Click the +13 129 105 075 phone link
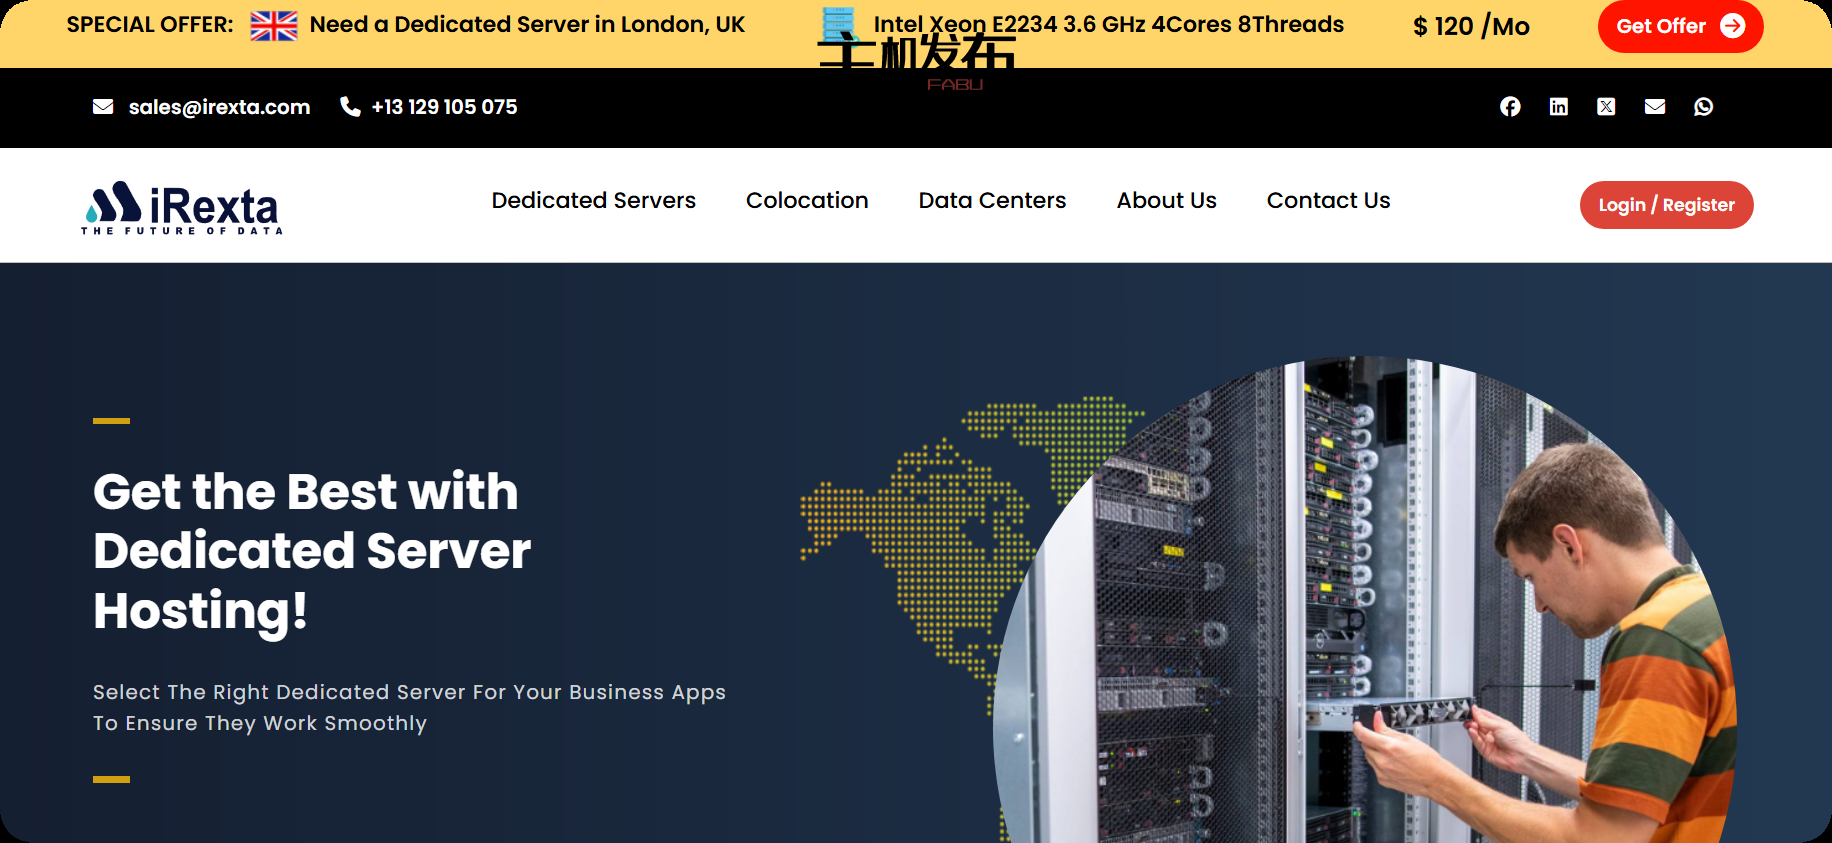The image size is (1832, 843). pyautogui.click(x=444, y=107)
